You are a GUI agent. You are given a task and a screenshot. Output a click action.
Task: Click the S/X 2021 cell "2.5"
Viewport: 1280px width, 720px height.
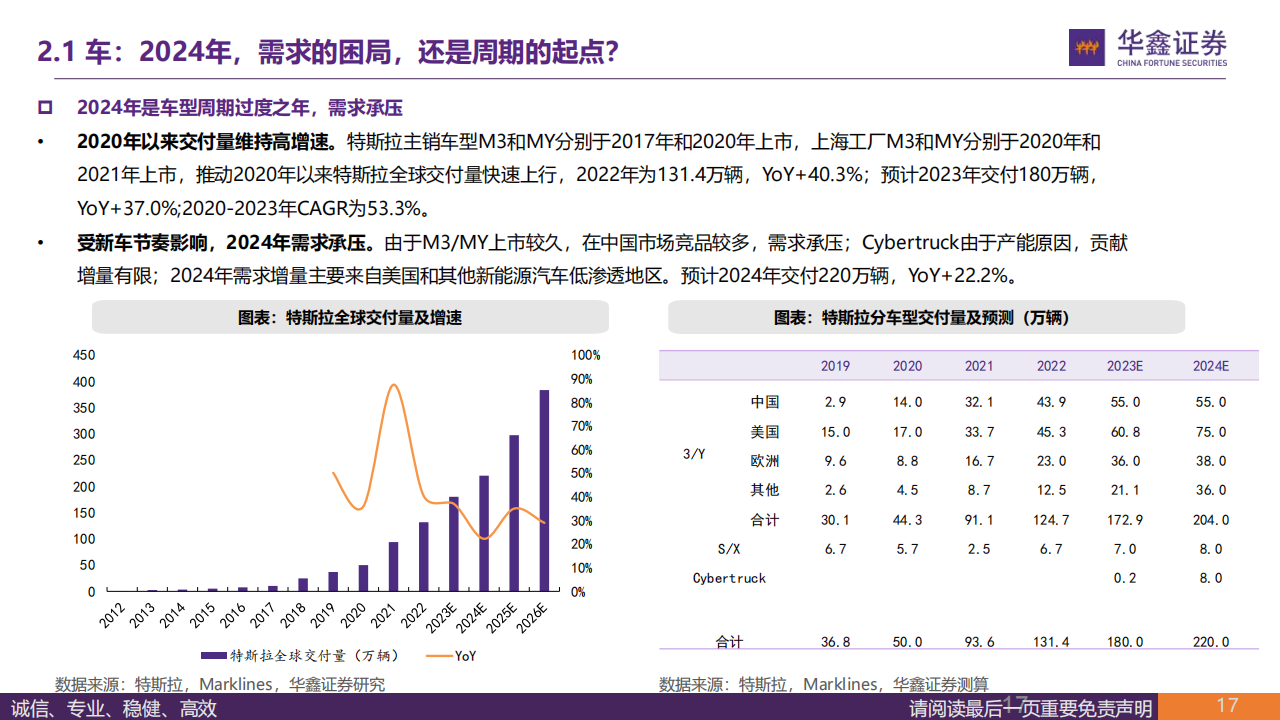(980, 549)
